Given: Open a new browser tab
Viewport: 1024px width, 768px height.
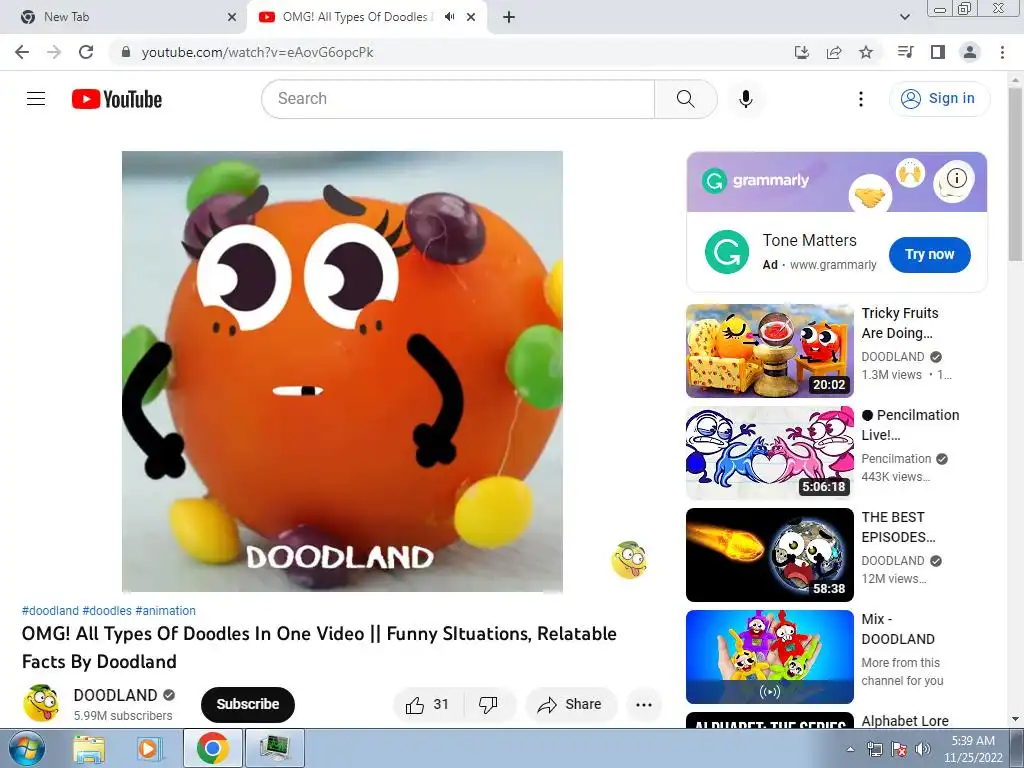Looking at the screenshot, I should pyautogui.click(x=509, y=17).
